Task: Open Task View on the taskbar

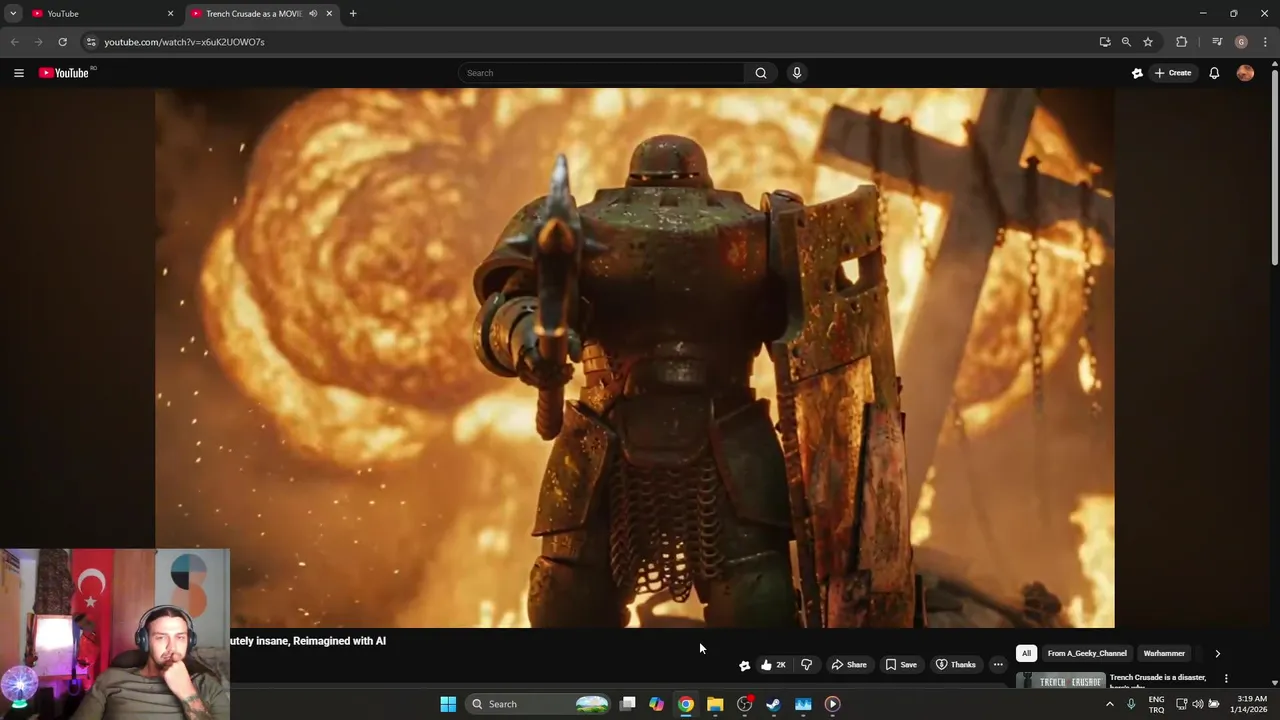Action: 628,704
